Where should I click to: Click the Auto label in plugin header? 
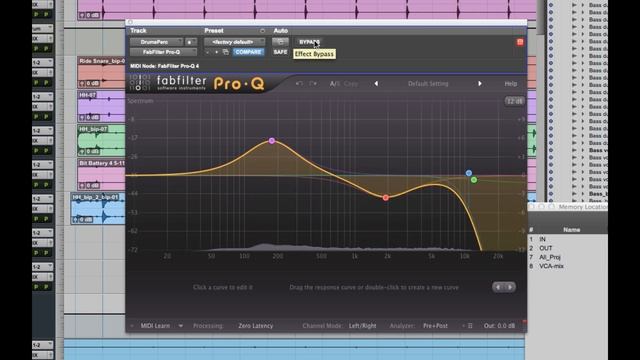(280, 31)
